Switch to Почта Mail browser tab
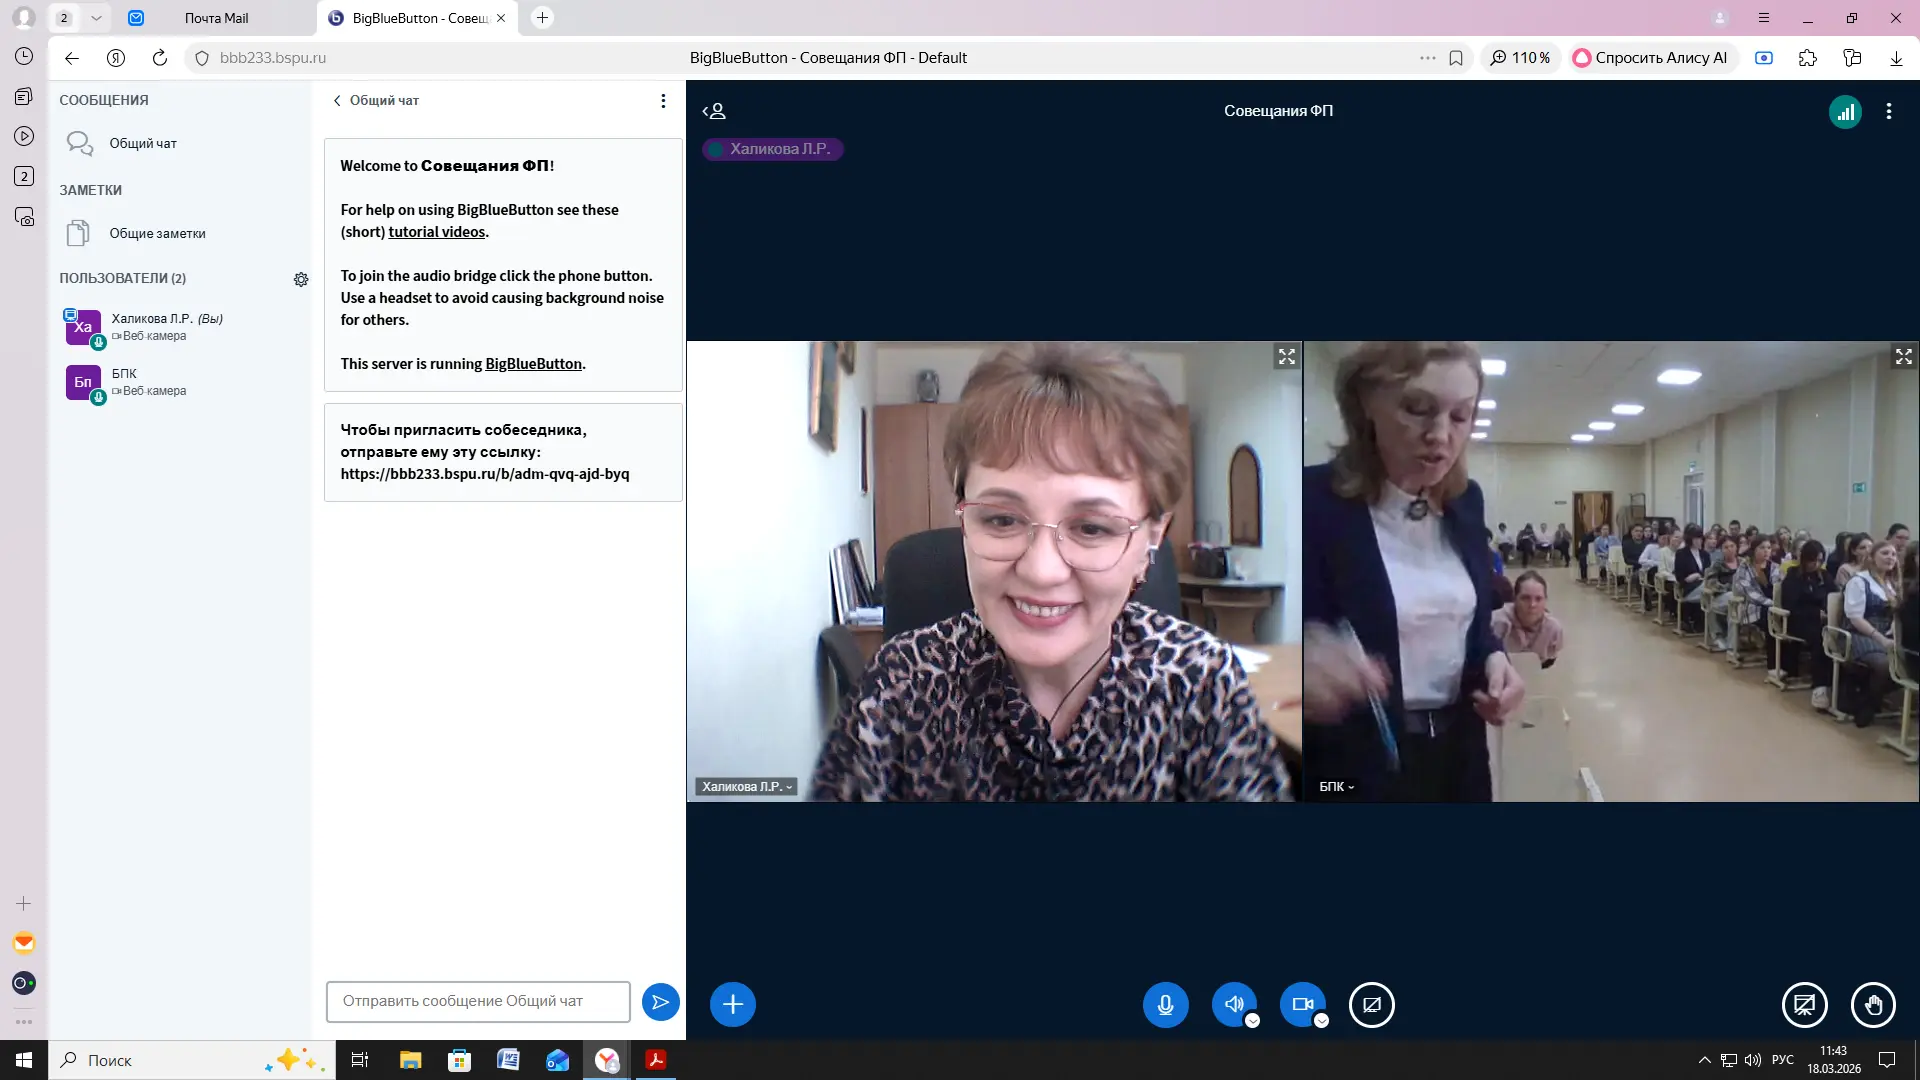The image size is (1920, 1080). click(216, 18)
